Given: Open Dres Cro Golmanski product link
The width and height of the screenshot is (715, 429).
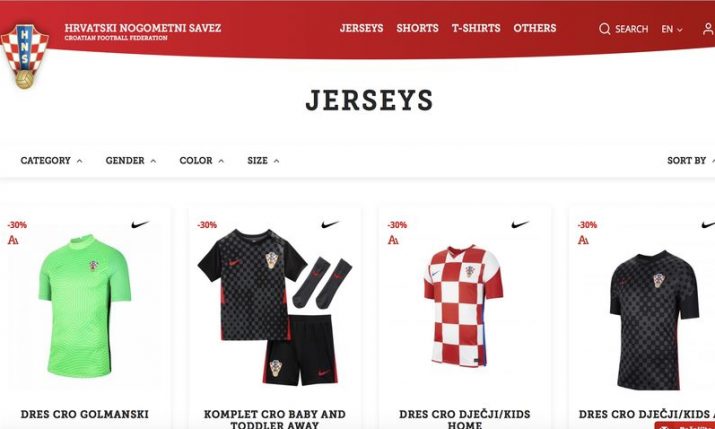Looking at the screenshot, I should [x=85, y=414].
